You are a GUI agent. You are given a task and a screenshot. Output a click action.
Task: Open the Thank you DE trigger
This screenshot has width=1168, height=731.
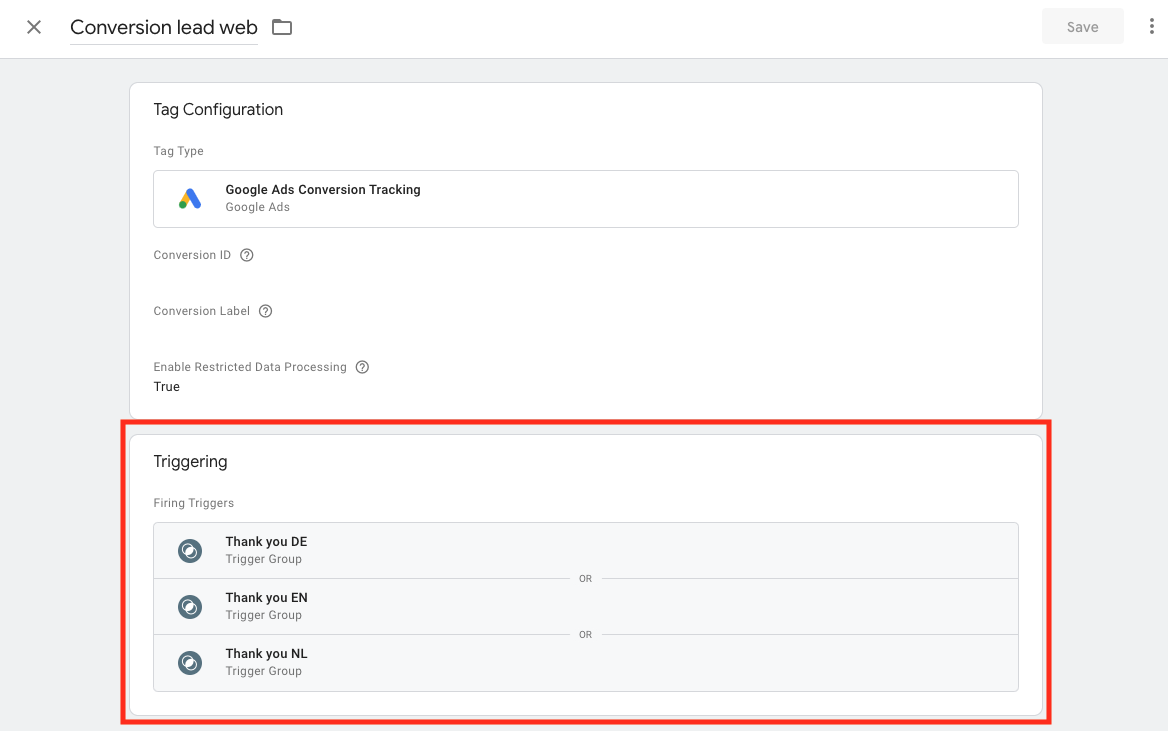pyautogui.click(x=585, y=551)
